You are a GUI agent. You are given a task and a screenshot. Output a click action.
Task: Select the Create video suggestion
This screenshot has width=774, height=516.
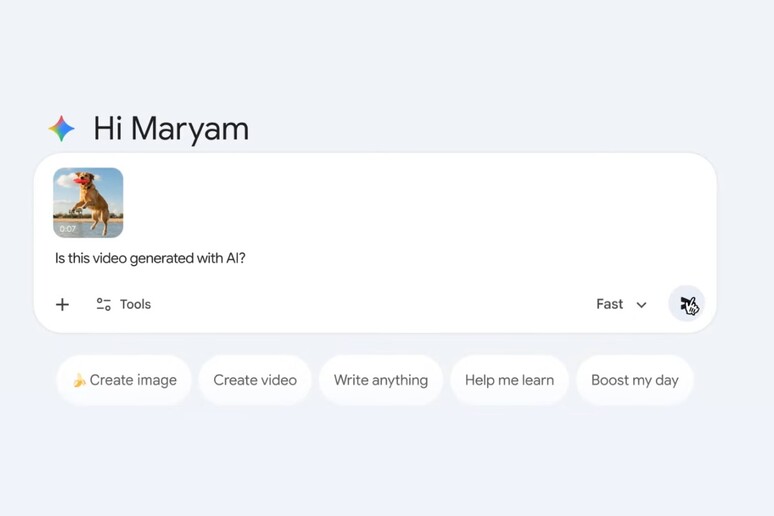coord(255,380)
